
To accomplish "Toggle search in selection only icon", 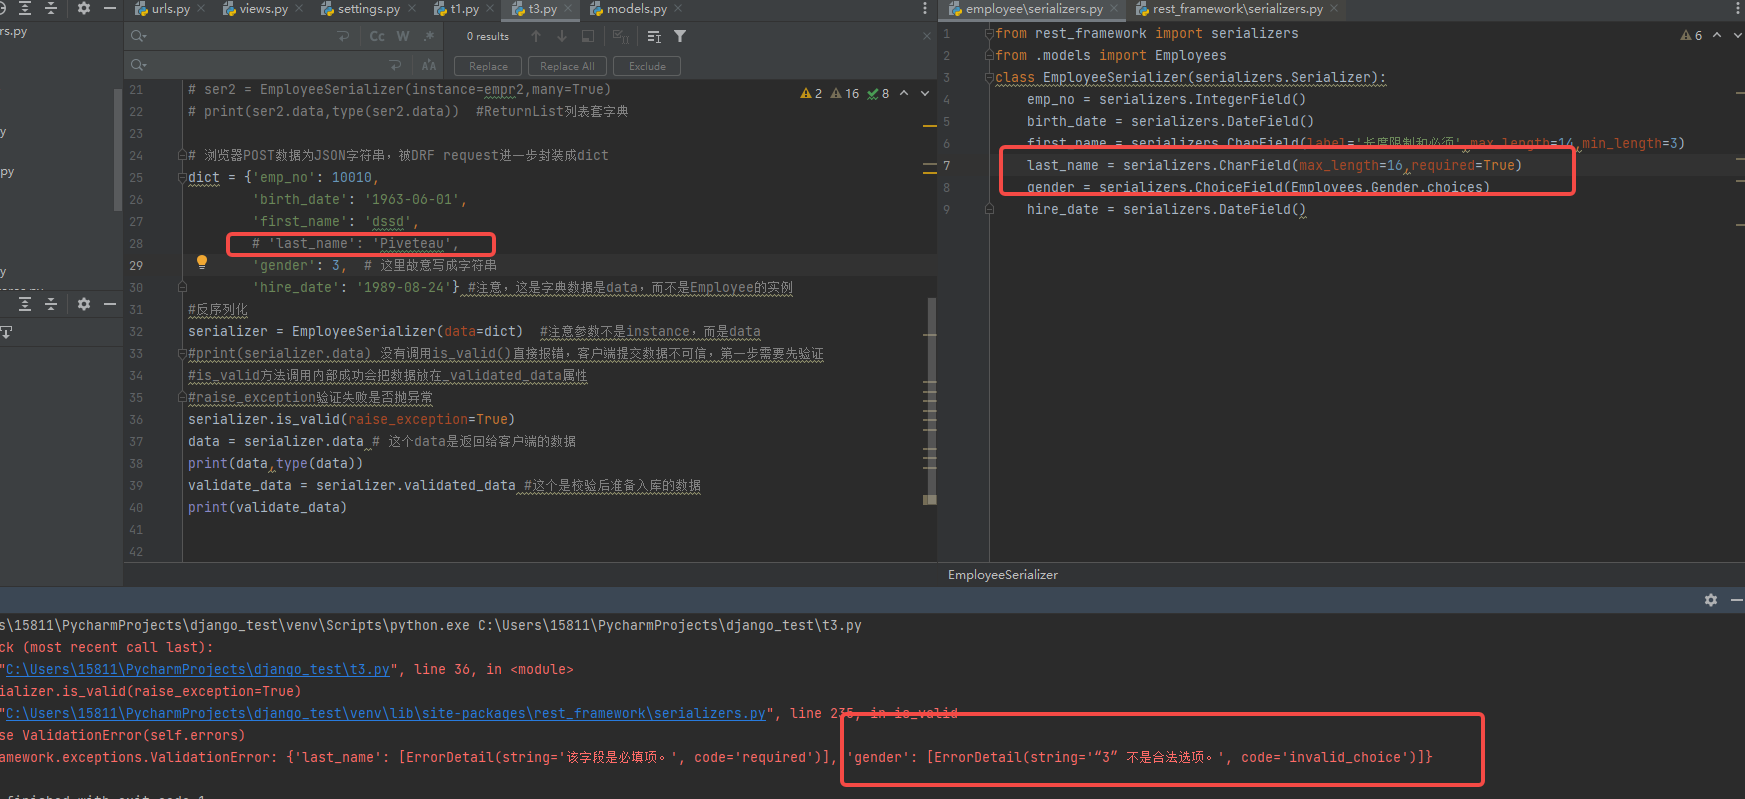I will point(588,36).
